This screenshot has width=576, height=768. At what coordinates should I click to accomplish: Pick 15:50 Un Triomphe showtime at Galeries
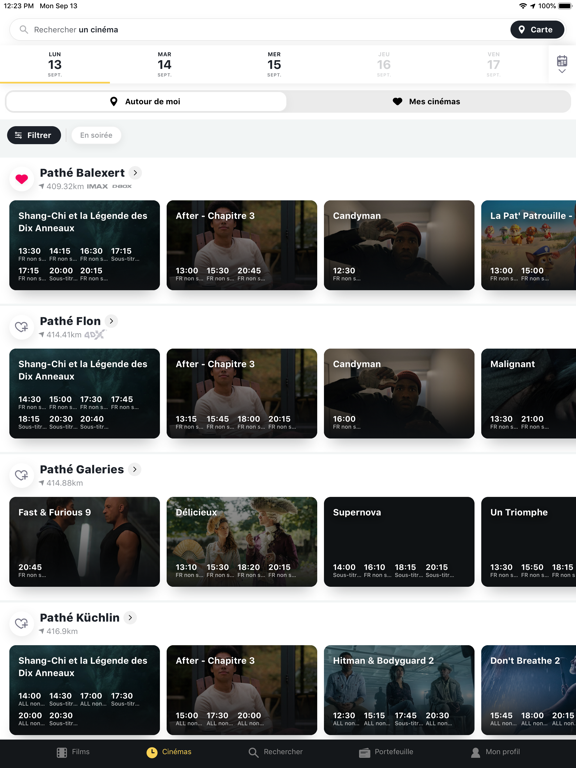click(x=533, y=570)
